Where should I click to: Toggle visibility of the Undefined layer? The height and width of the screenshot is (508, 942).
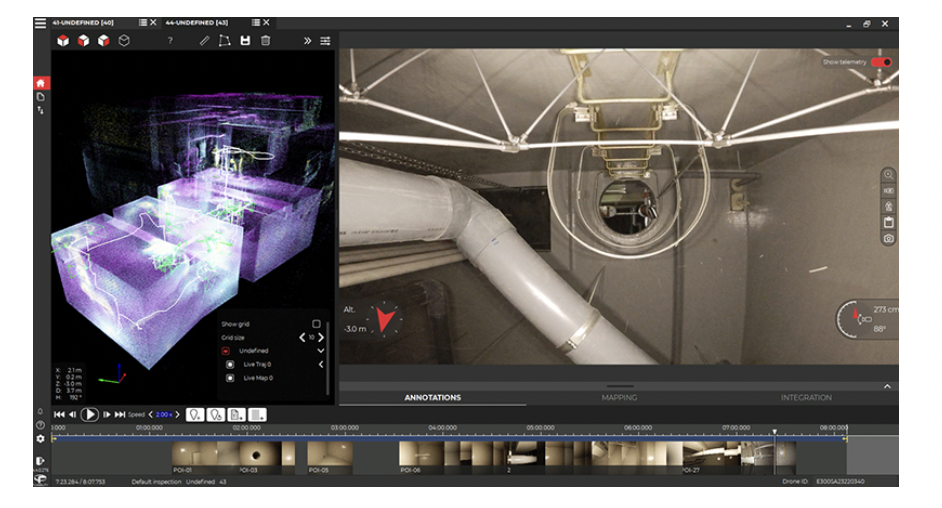tap(225, 351)
